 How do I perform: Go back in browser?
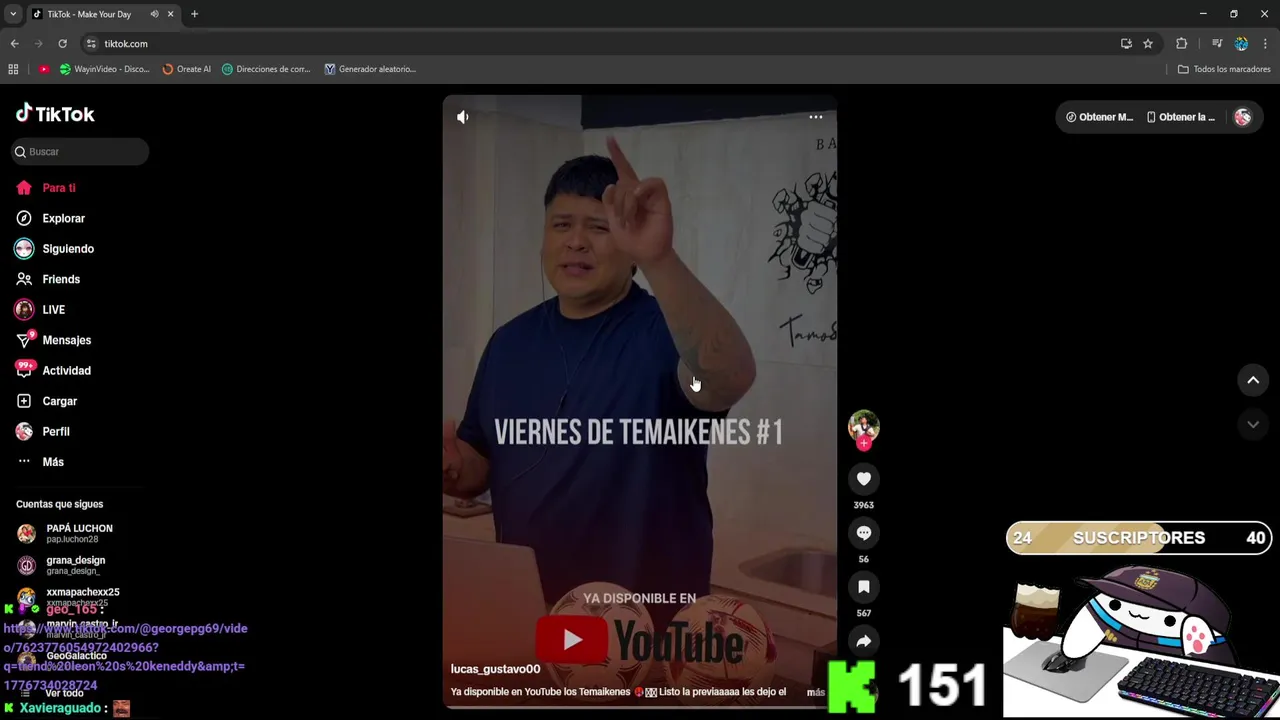[14, 44]
